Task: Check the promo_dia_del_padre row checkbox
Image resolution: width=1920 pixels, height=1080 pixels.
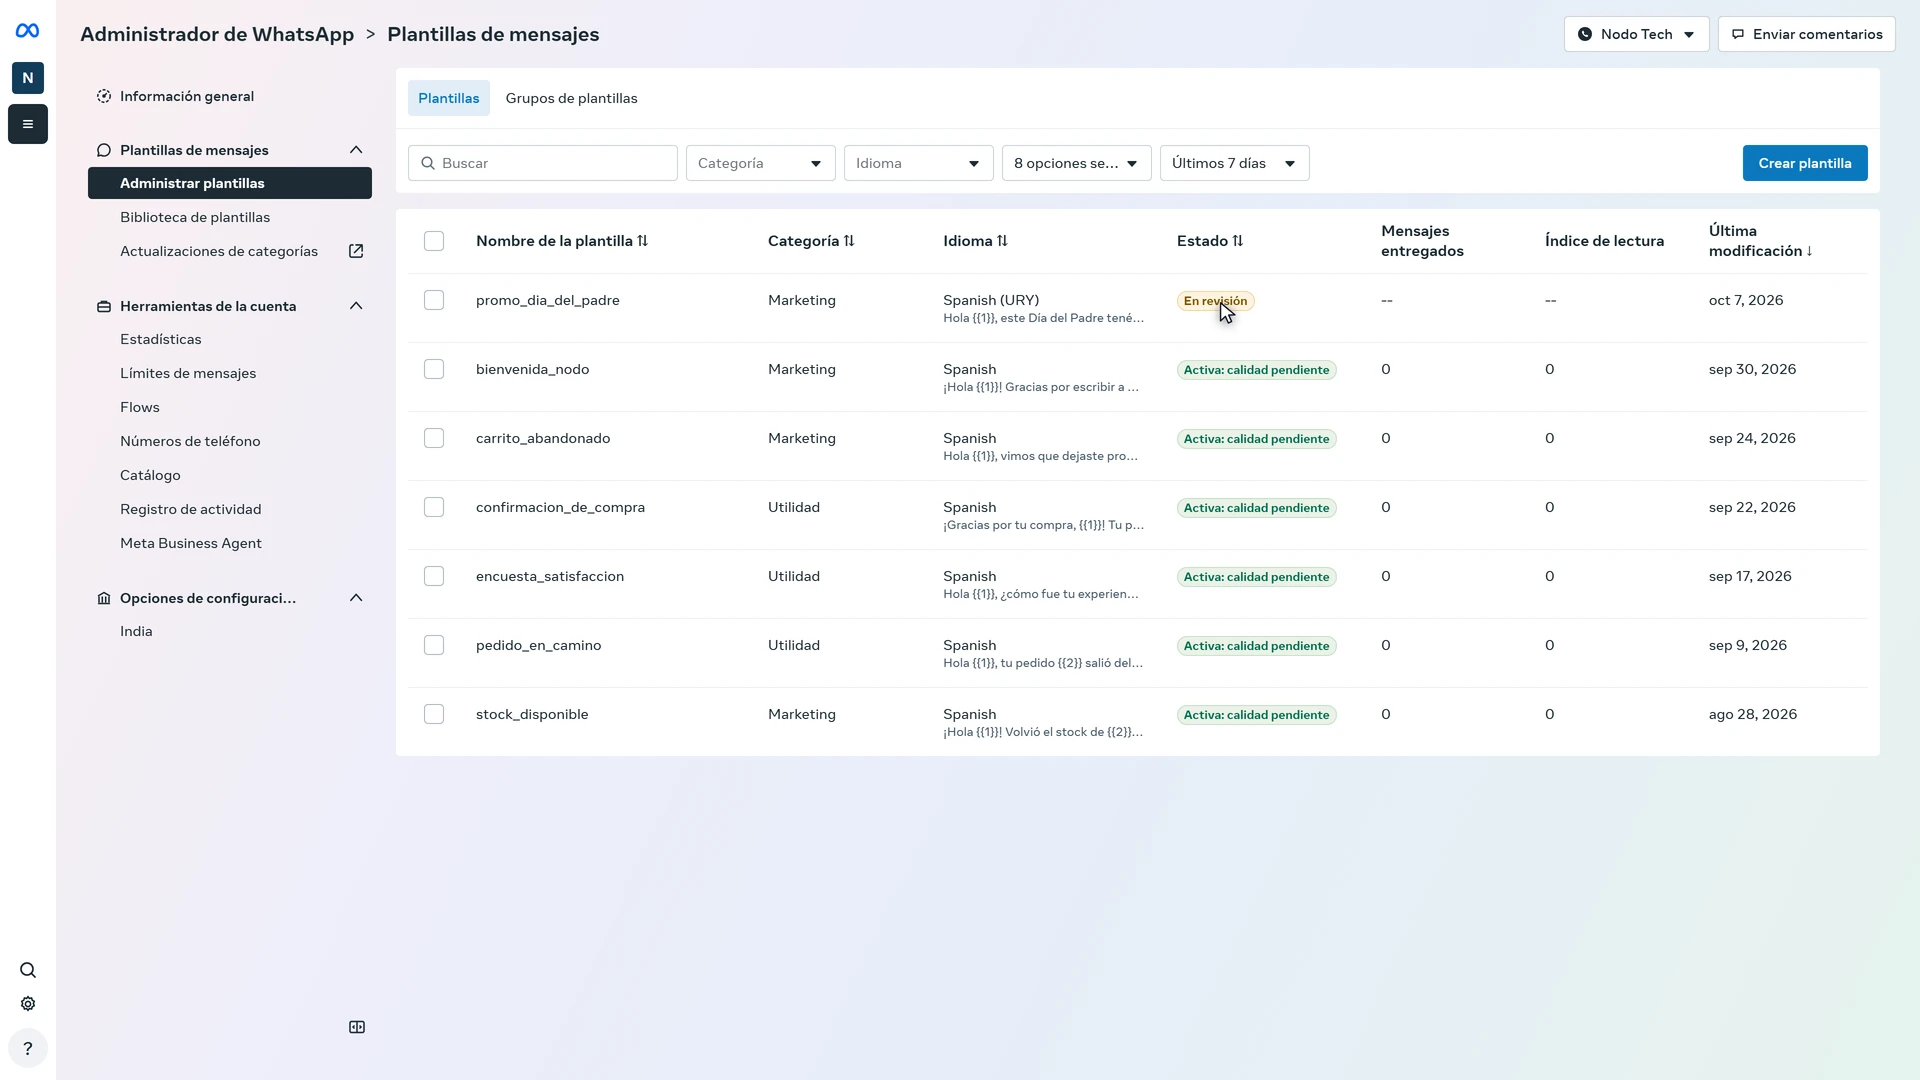Action: pos(434,300)
